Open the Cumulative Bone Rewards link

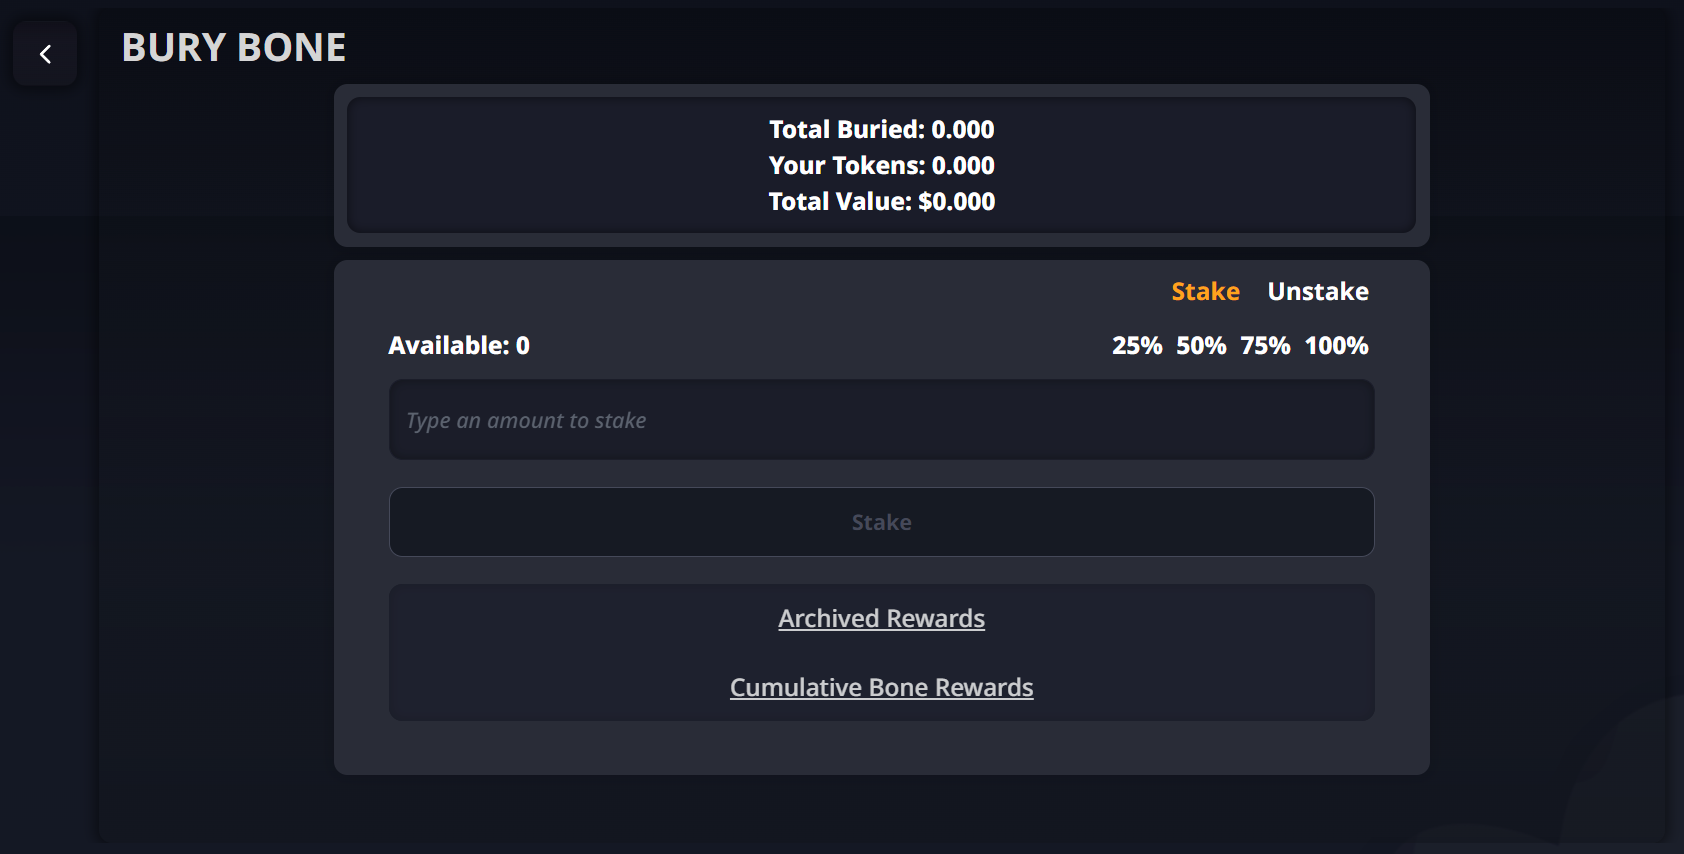[x=881, y=688]
